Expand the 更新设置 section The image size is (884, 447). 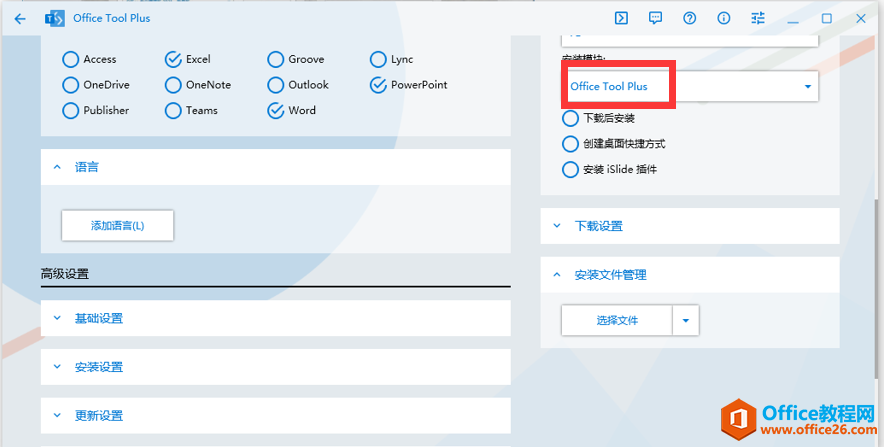click(x=276, y=415)
